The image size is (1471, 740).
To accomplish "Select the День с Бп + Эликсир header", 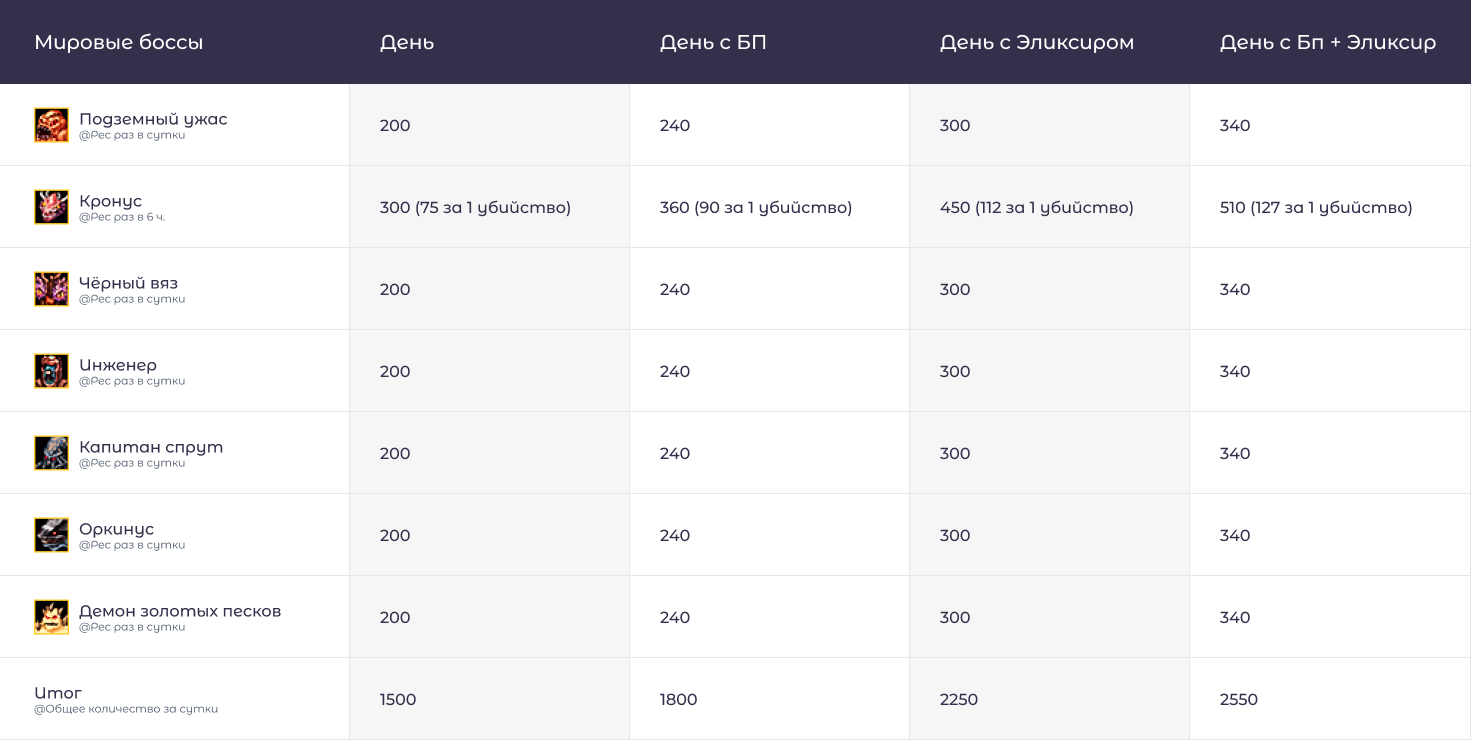I will tap(1328, 43).
